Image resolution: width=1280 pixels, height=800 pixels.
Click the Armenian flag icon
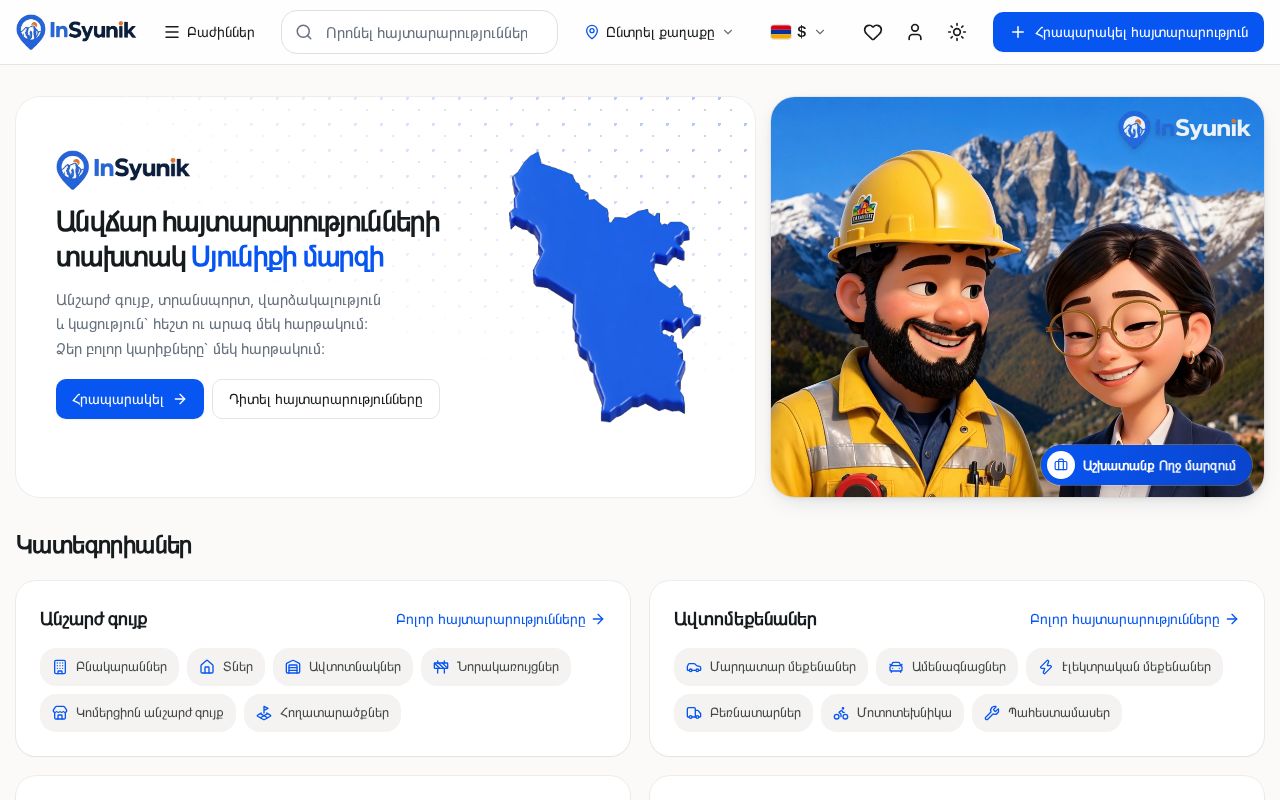tap(781, 32)
